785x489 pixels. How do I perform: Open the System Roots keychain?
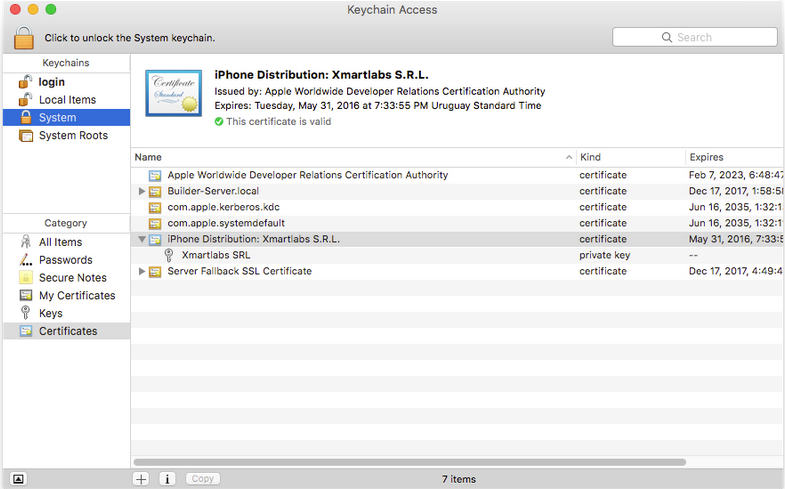point(72,135)
